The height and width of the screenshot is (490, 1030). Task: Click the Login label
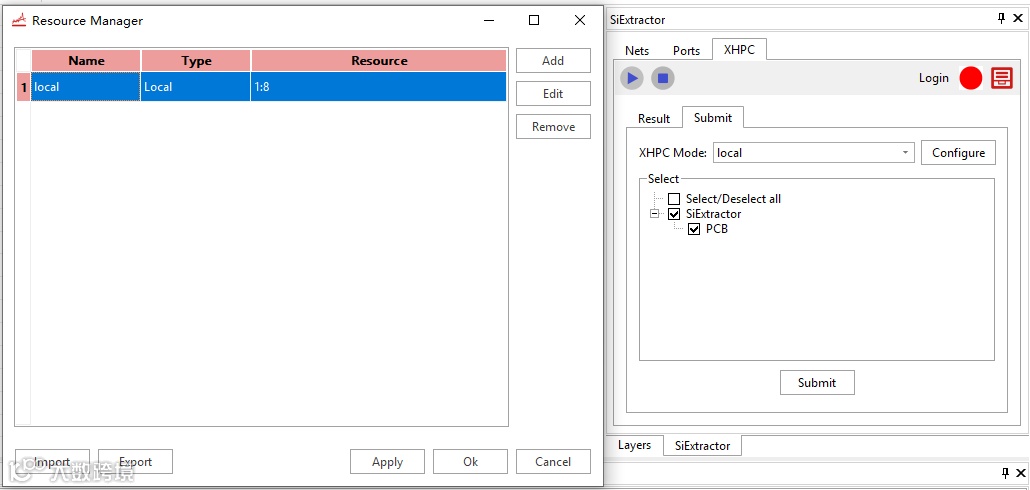pos(933,78)
